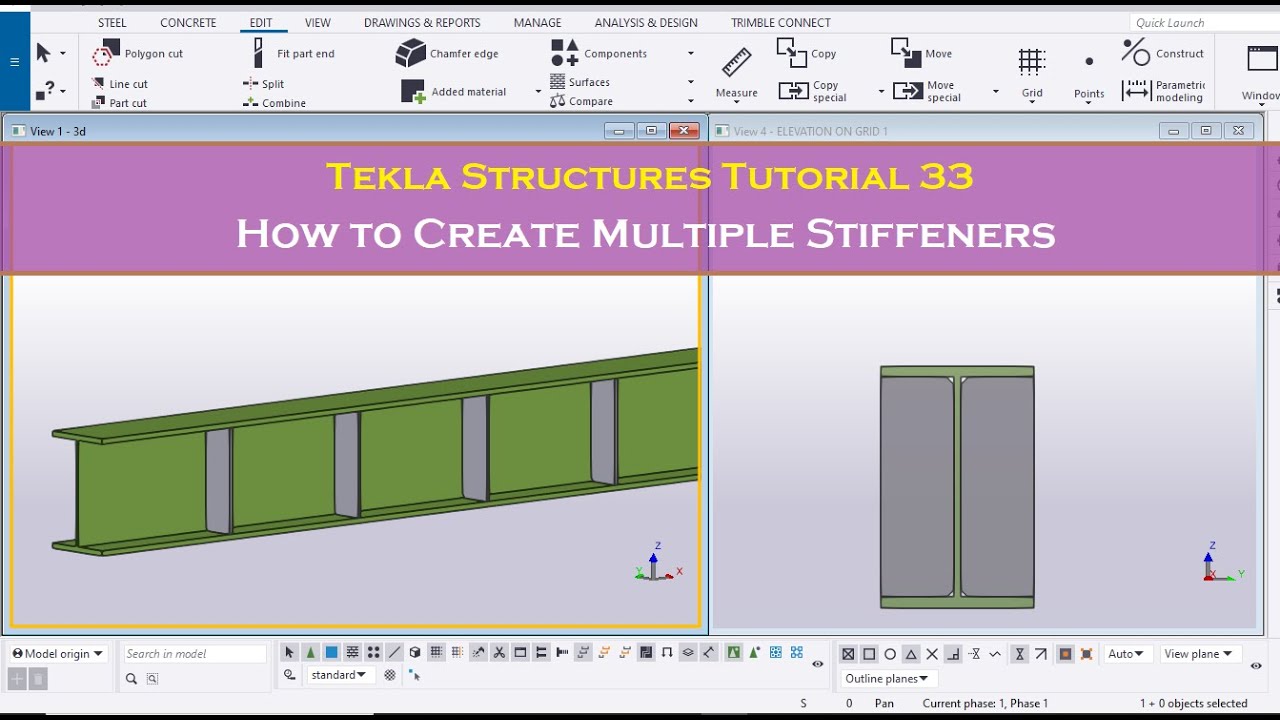This screenshot has height=720, width=1280.
Task: Click the Copy special button
Action: 812,92
